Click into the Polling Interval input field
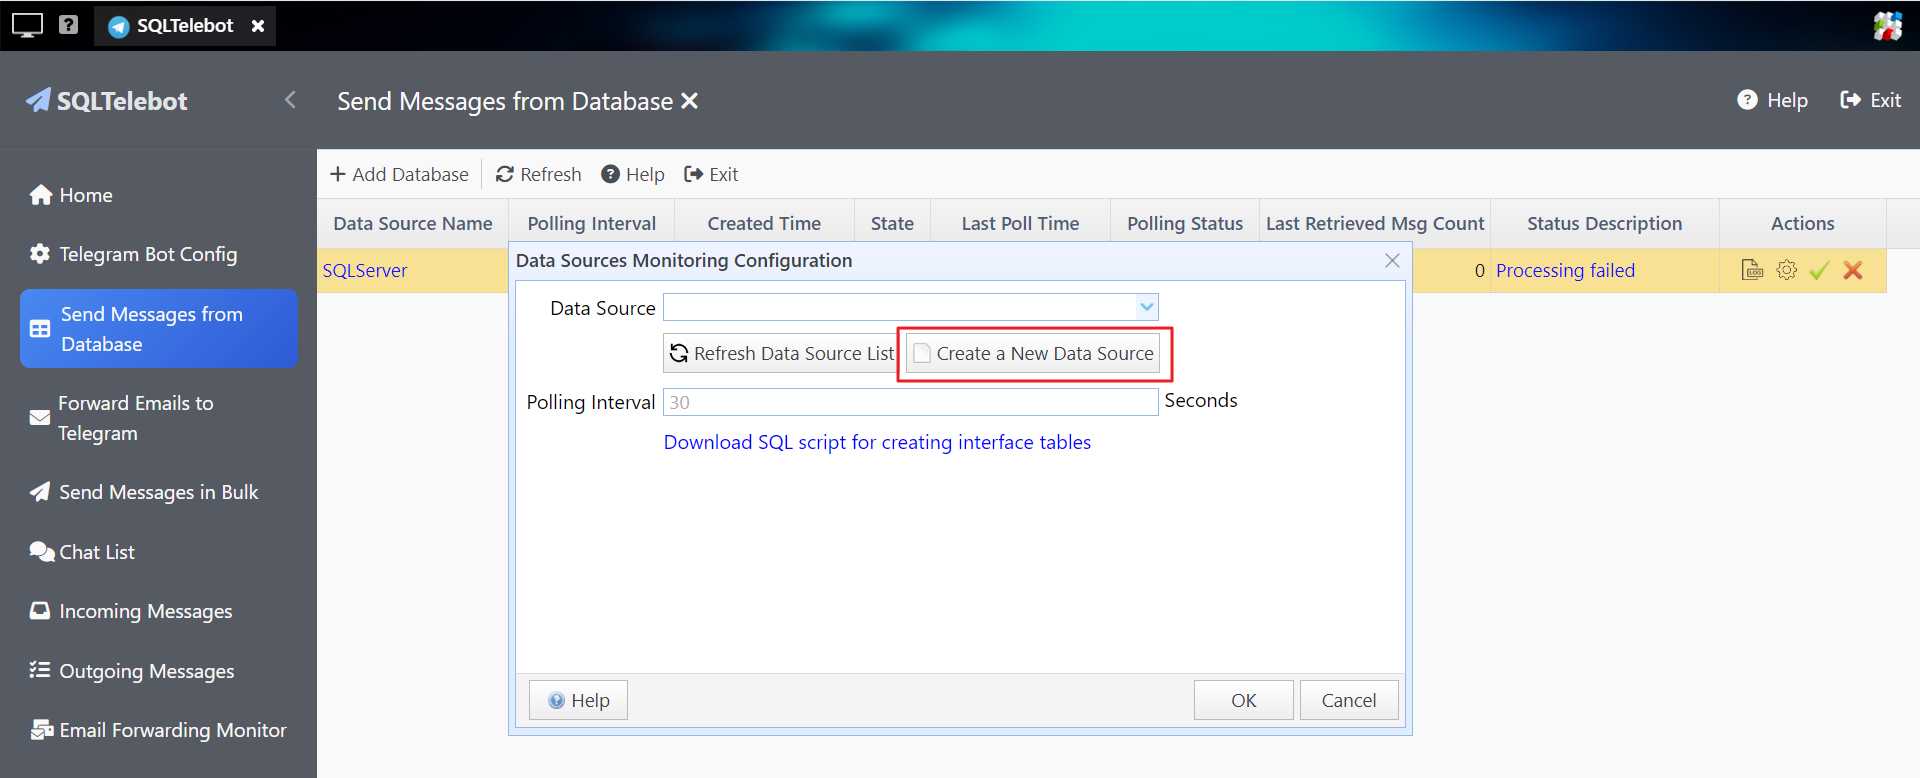This screenshot has width=1920, height=778. pyautogui.click(x=910, y=402)
